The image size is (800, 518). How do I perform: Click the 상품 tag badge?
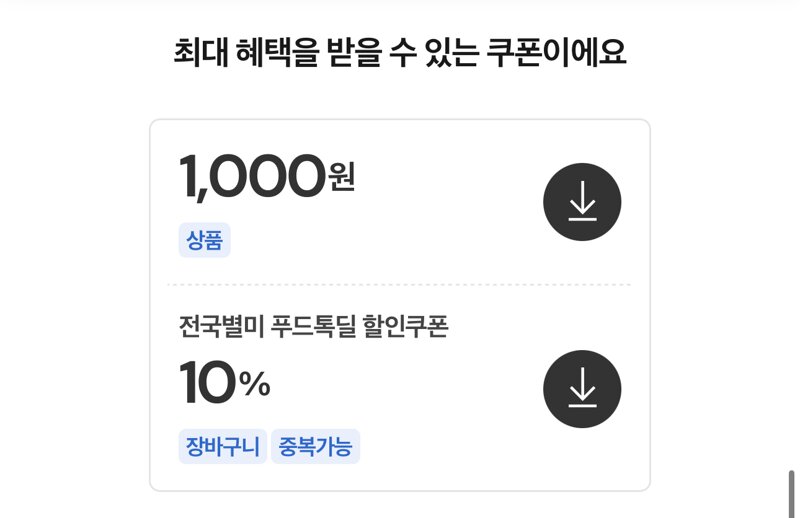[205, 240]
